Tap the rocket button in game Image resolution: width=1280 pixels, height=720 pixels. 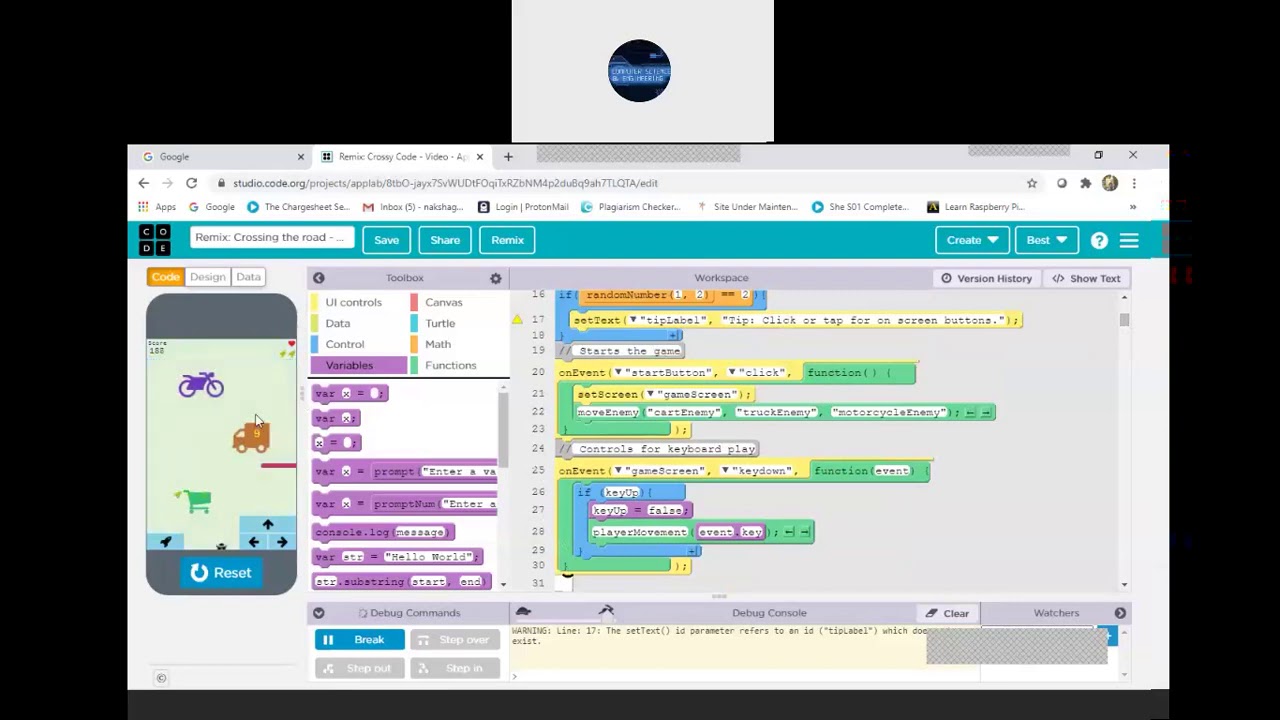click(x=166, y=542)
